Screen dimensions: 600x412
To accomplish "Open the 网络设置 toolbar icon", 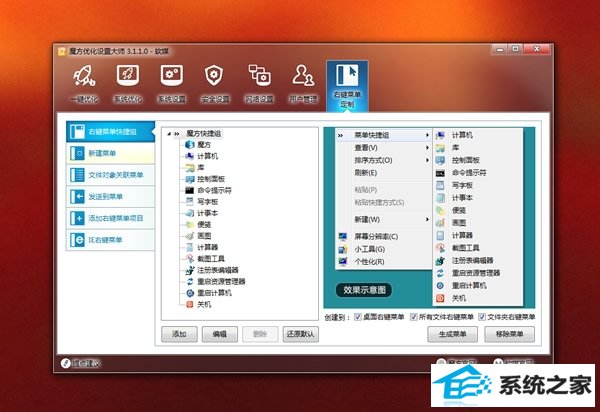I will pos(259,75).
